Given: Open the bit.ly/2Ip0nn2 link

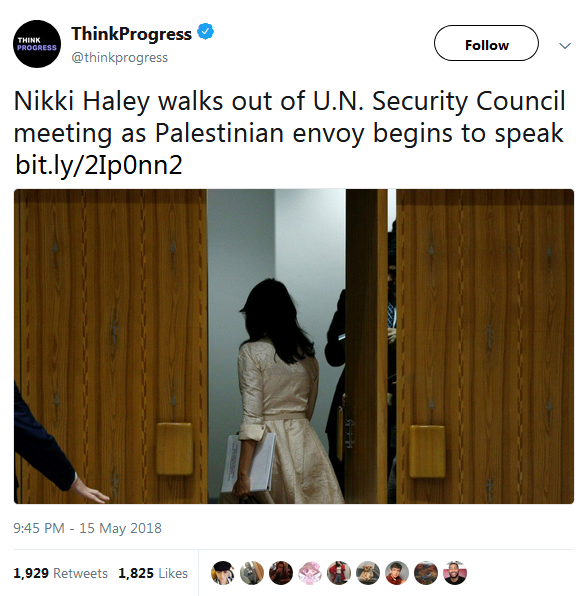Looking at the screenshot, I should 99,165.
